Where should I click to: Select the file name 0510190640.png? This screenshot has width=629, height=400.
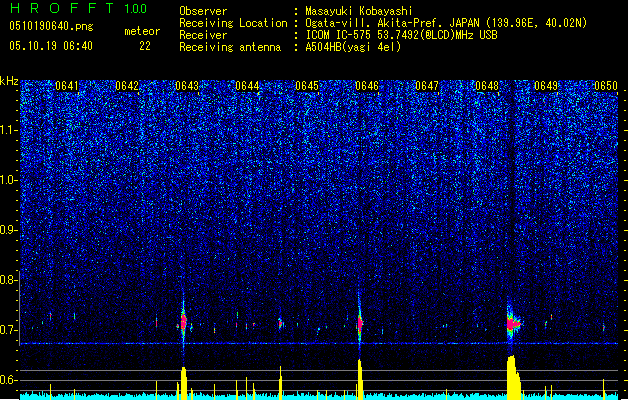point(51,27)
